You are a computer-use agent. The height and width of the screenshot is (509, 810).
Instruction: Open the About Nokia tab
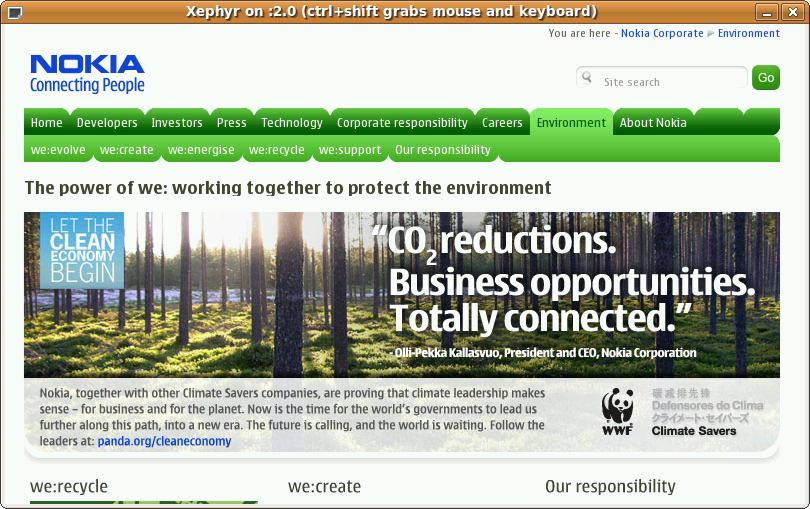click(653, 123)
